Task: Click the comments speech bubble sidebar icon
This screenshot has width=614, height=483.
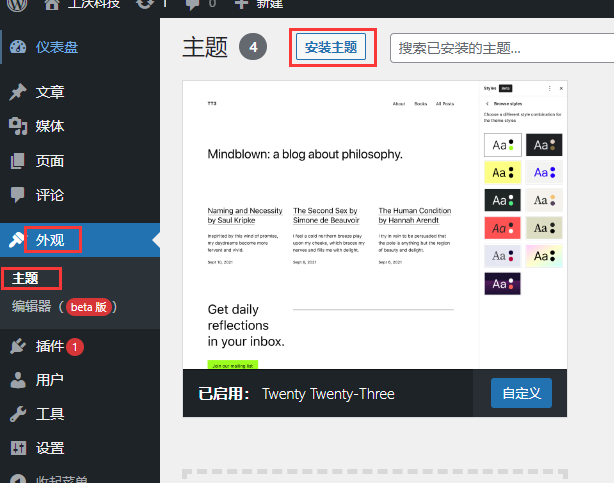Action: 18,195
